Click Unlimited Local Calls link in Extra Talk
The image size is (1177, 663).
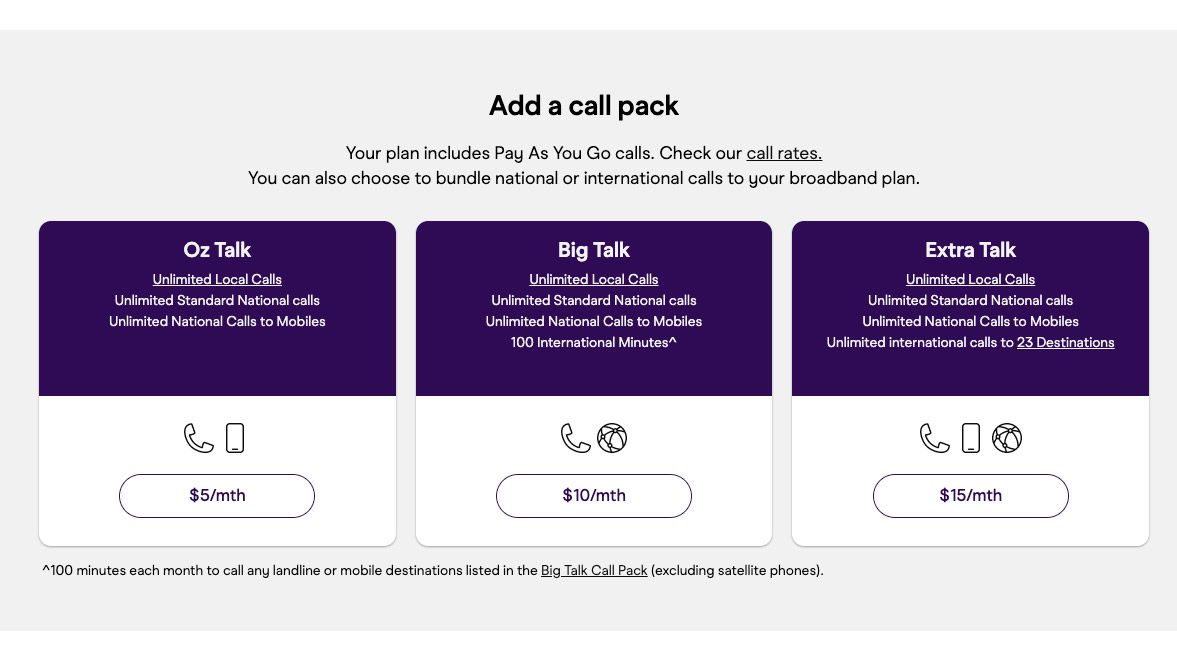pyautogui.click(x=970, y=279)
